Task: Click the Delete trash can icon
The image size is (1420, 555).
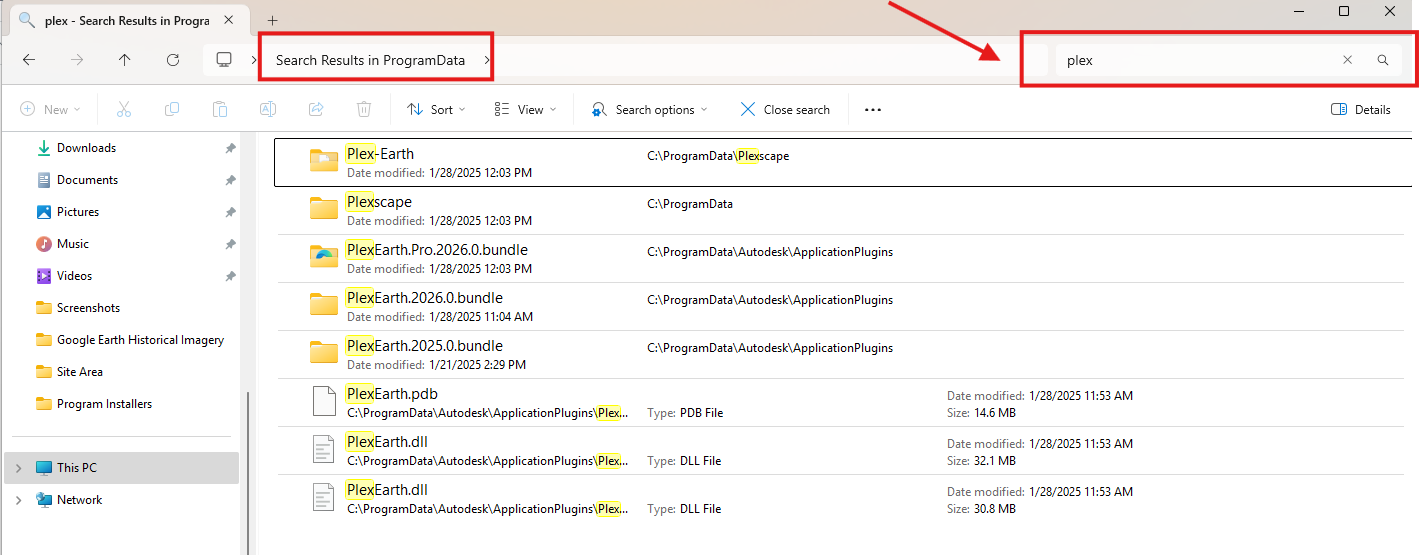Action: tap(364, 110)
